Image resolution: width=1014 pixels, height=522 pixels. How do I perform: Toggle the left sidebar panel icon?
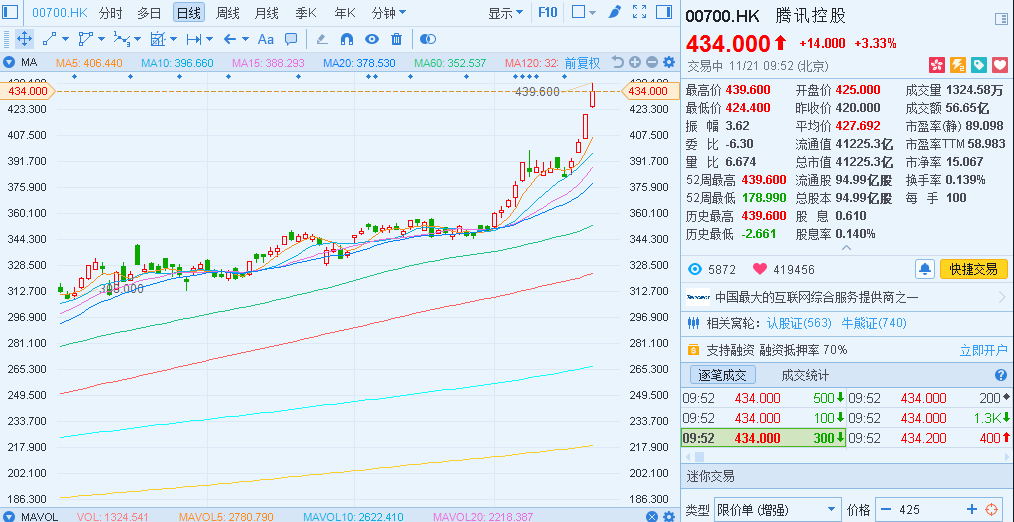tap(11, 12)
